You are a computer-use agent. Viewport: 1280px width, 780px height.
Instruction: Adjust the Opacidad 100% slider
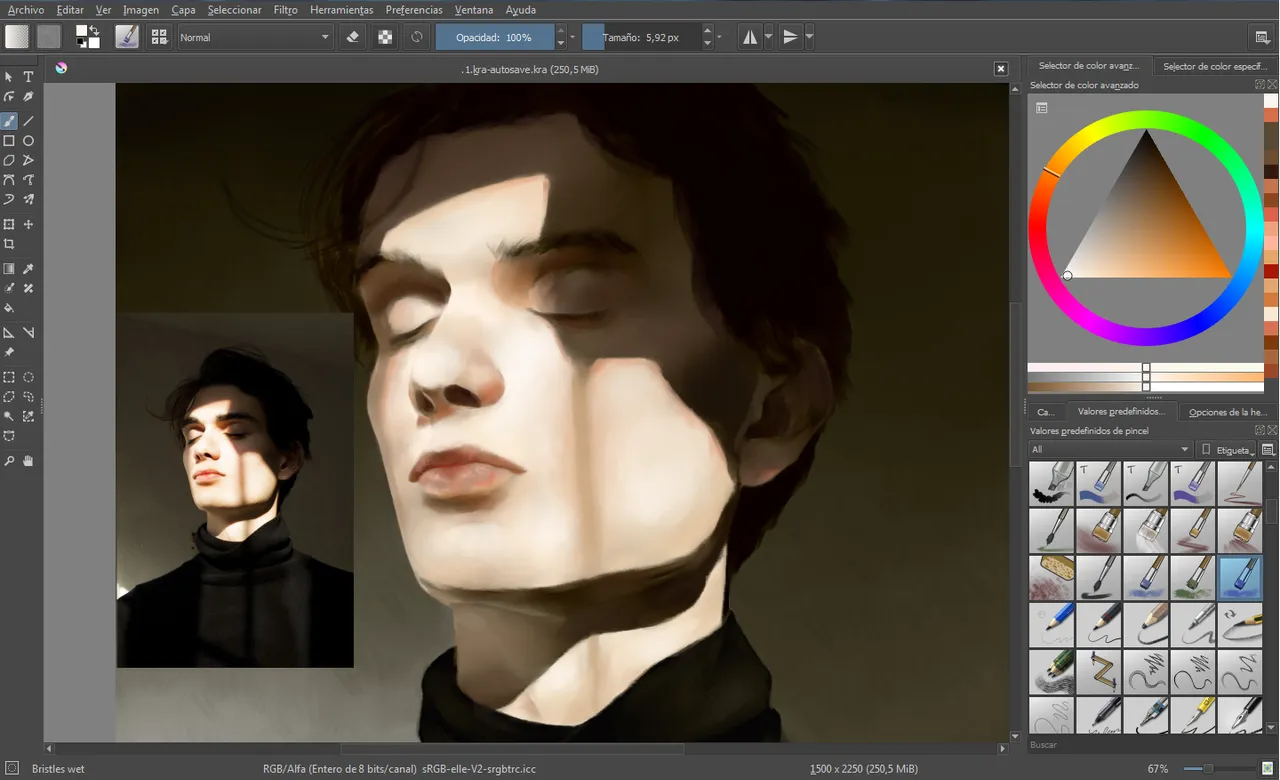click(x=494, y=37)
